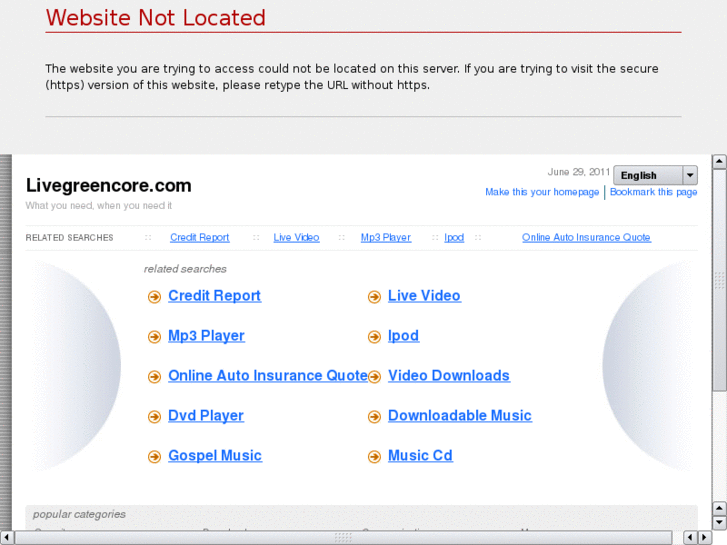Click the June 29, 2011 date text
The image size is (727, 545).
(x=579, y=172)
